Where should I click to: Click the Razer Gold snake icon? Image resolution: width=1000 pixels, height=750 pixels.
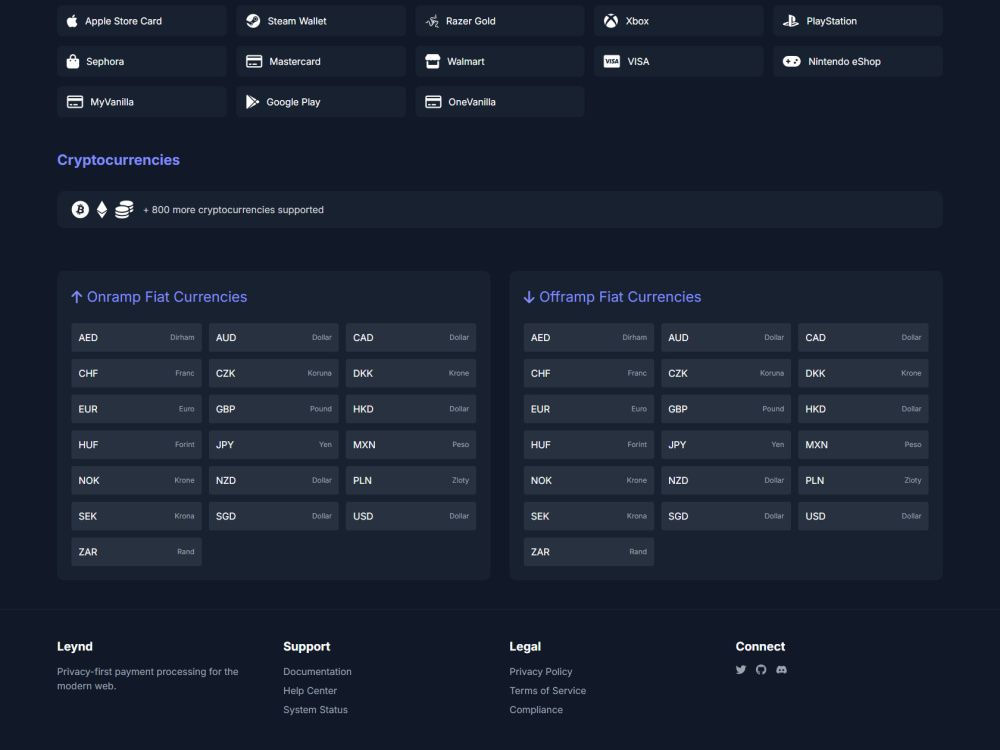coord(432,21)
